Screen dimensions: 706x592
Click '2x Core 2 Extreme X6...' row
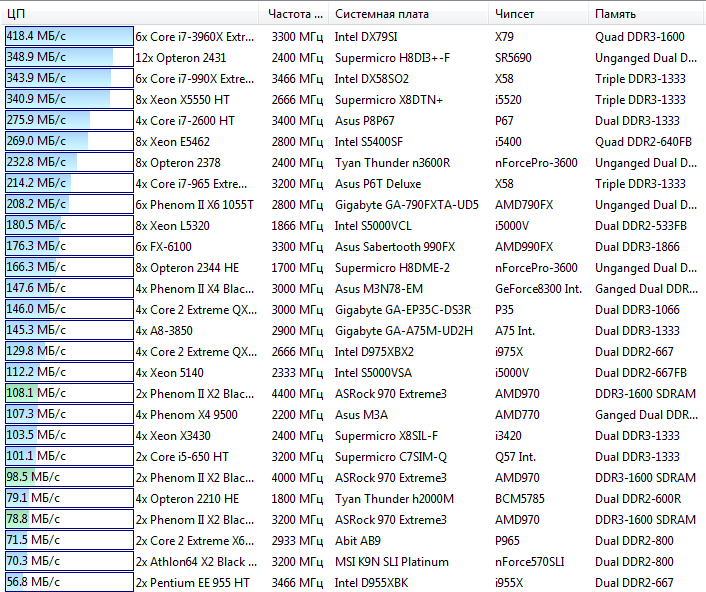coord(195,541)
